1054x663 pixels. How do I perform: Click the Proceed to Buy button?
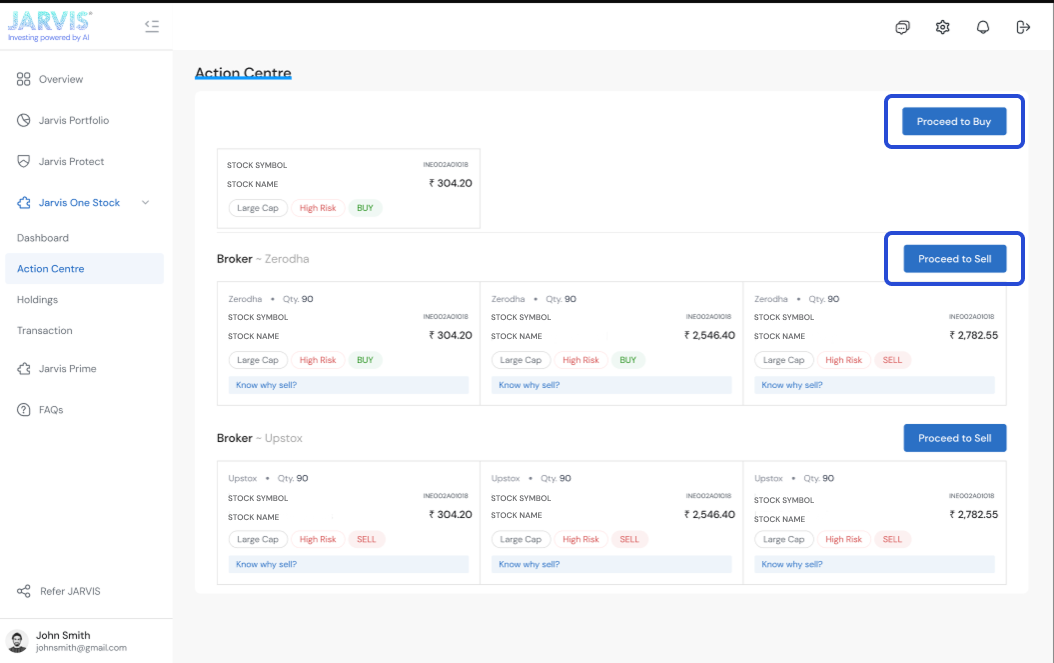pyautogui.click(x=954, y=122)
